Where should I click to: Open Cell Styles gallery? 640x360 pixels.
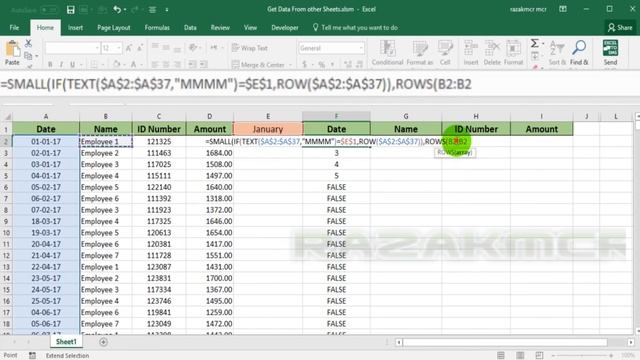point(445,53)
